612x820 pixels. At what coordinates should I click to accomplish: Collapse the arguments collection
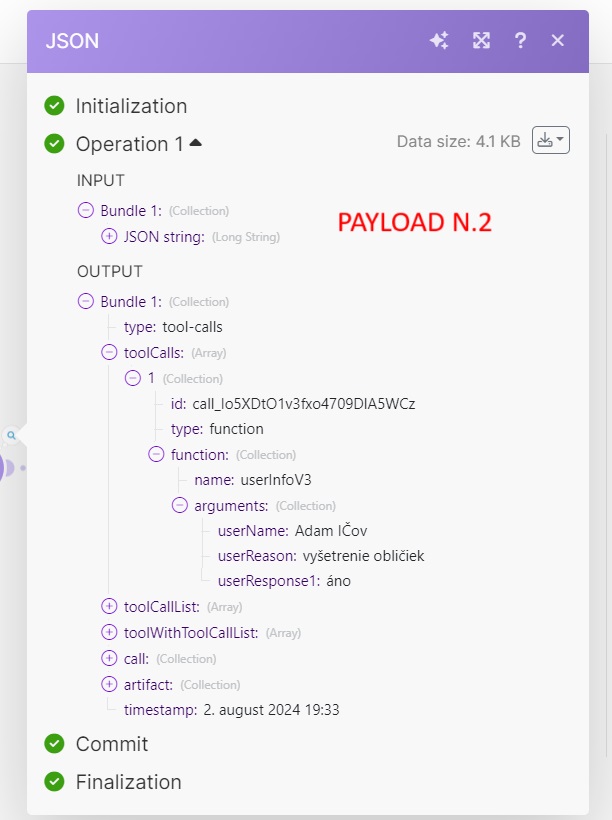(x=180, y=505)
